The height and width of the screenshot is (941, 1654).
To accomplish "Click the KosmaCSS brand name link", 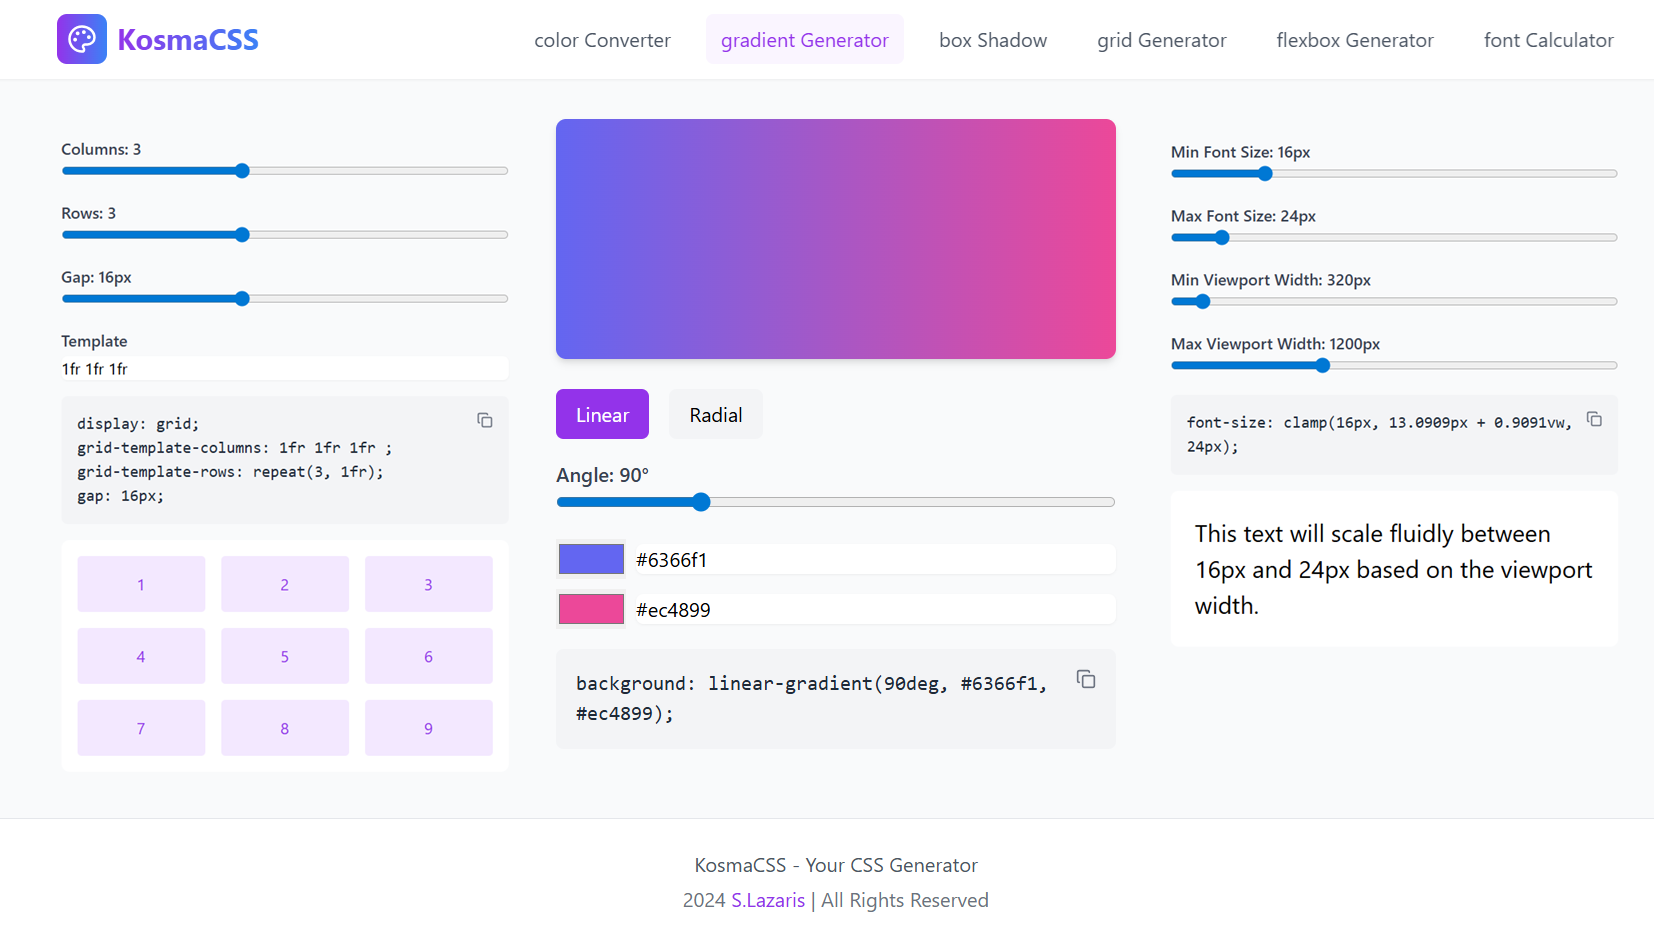I will (188, 40).
